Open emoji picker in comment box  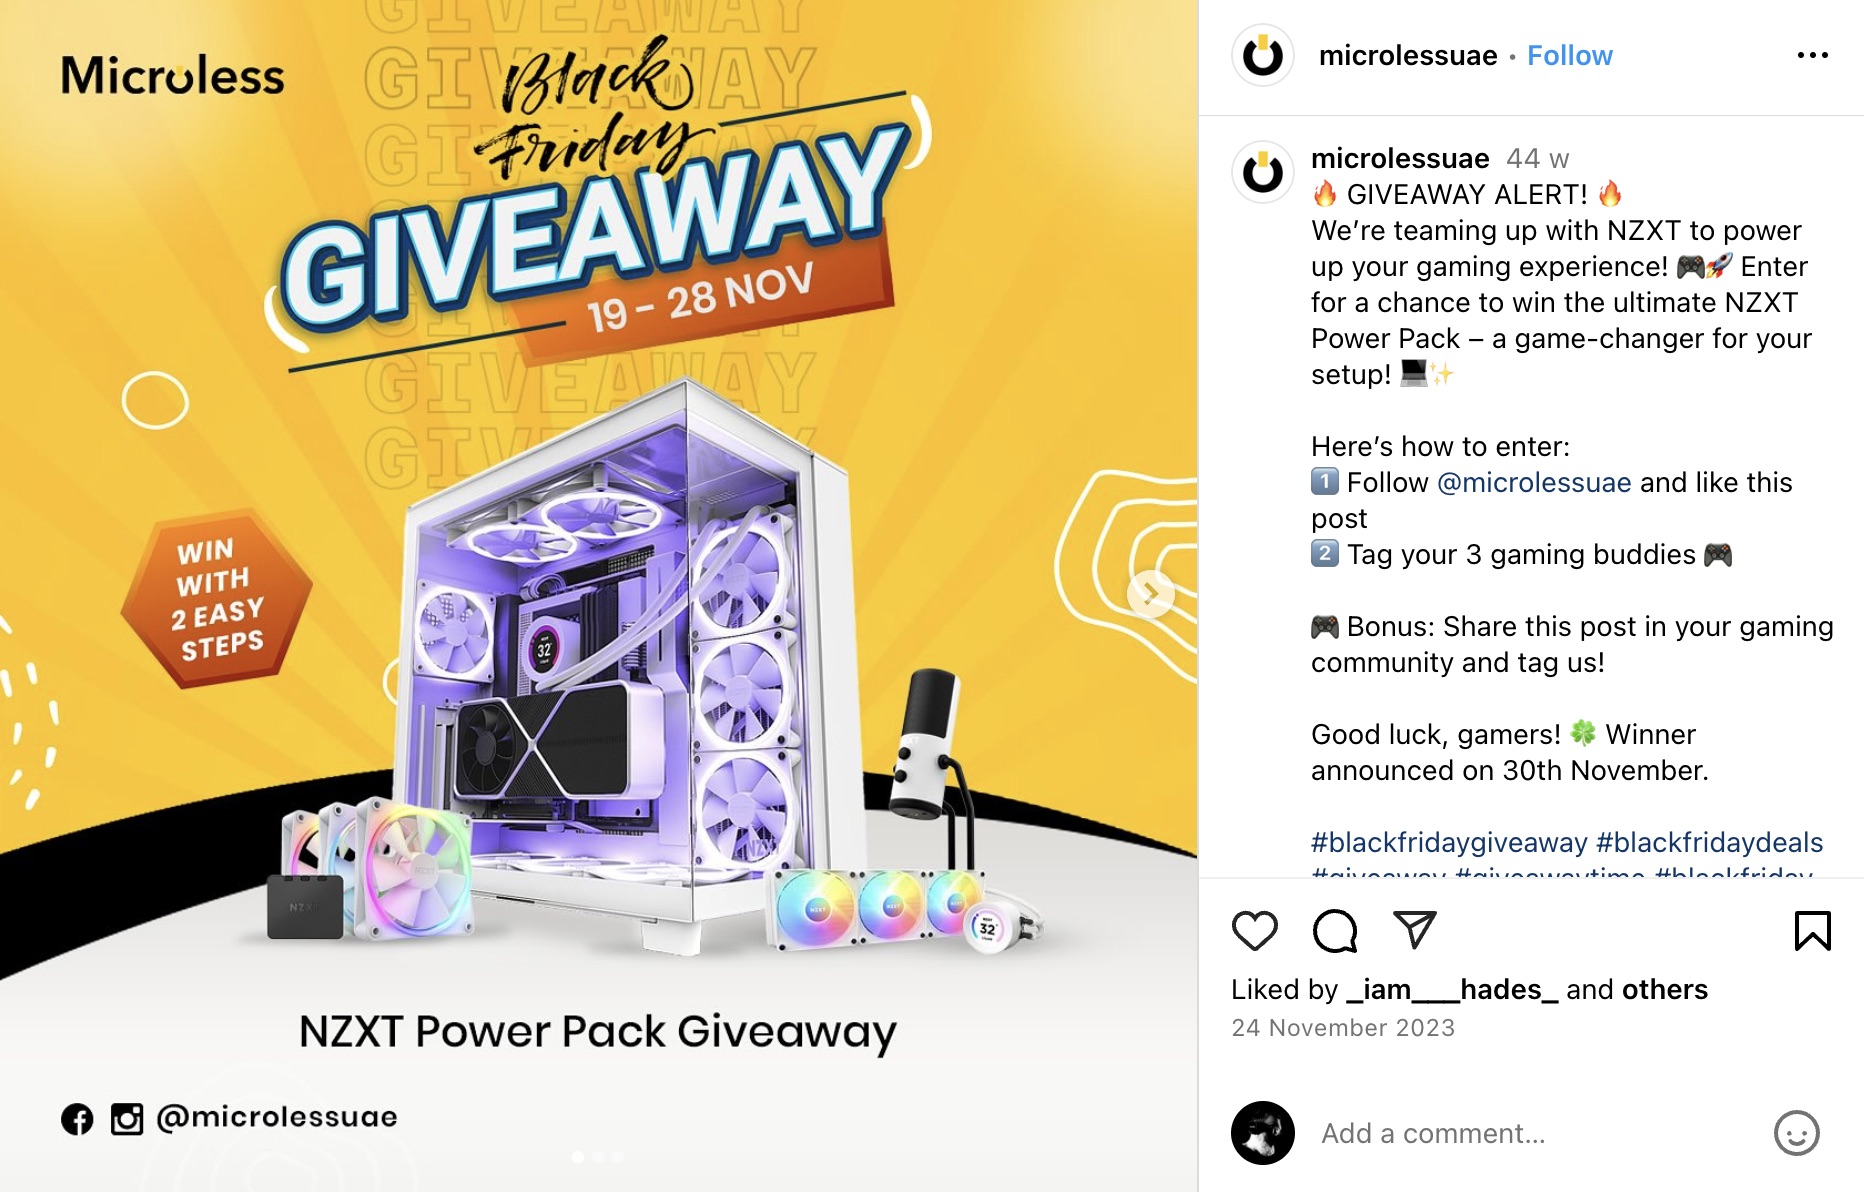pos(1796,1133)
